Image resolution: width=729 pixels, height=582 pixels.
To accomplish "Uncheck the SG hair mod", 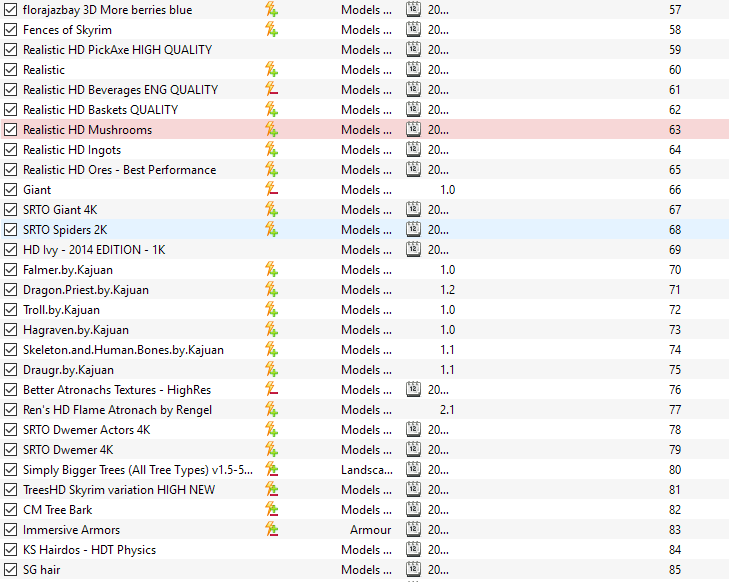I will pos(11,570).
